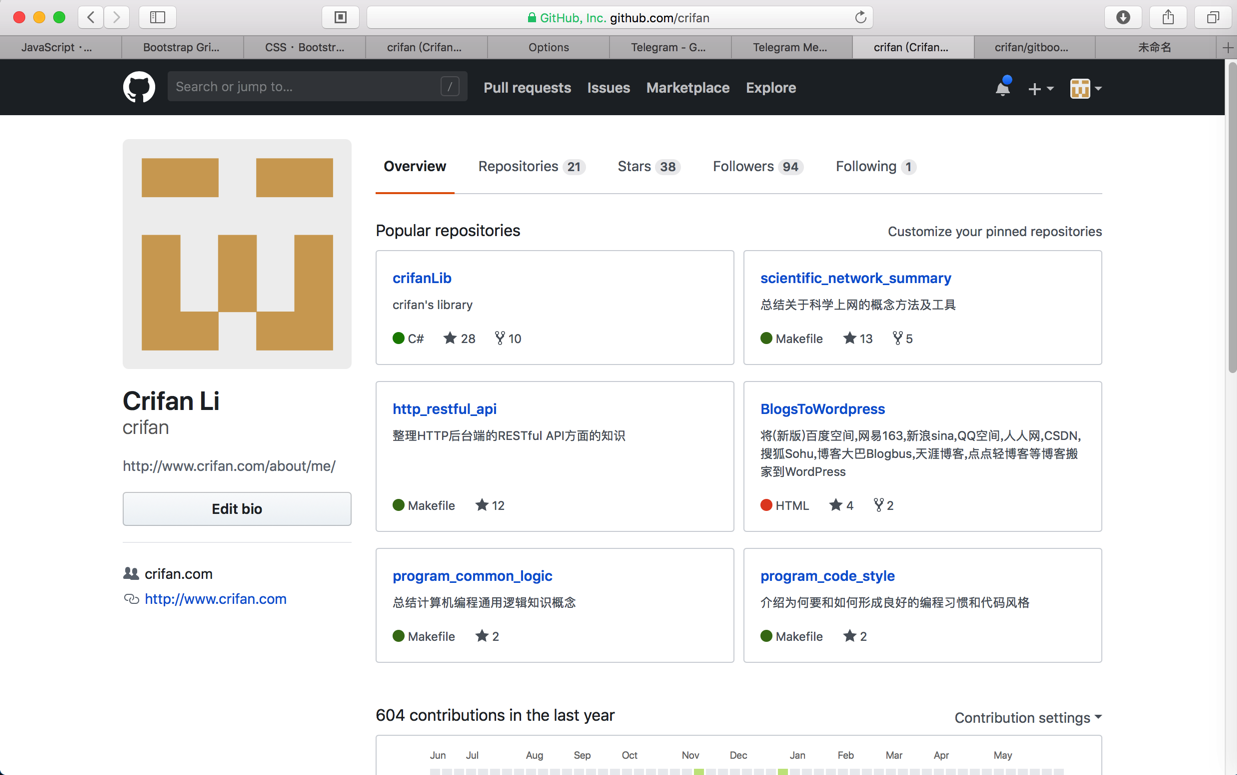1237x775 pixels.
Task: View BlogsToWordpress 2 forks
Action: [x=883, y=506]
